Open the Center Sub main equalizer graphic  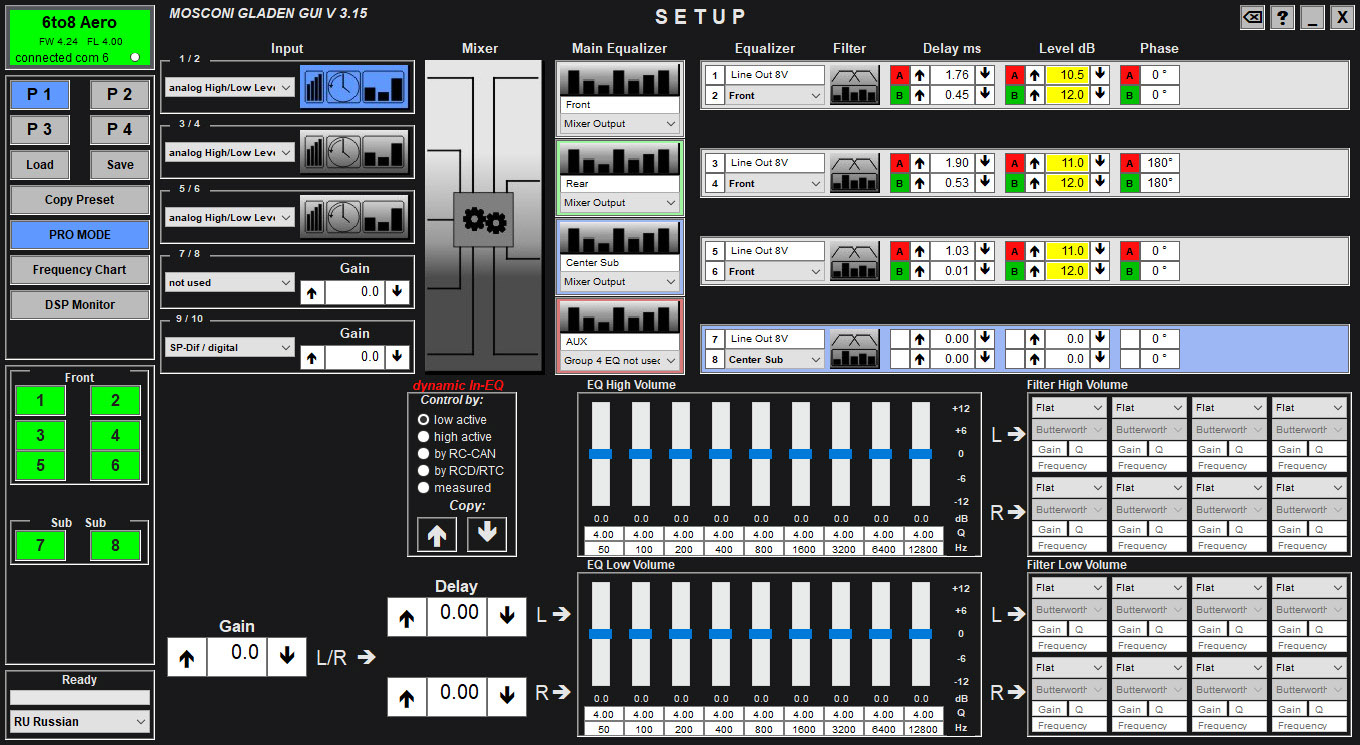(x=619, y=237)
